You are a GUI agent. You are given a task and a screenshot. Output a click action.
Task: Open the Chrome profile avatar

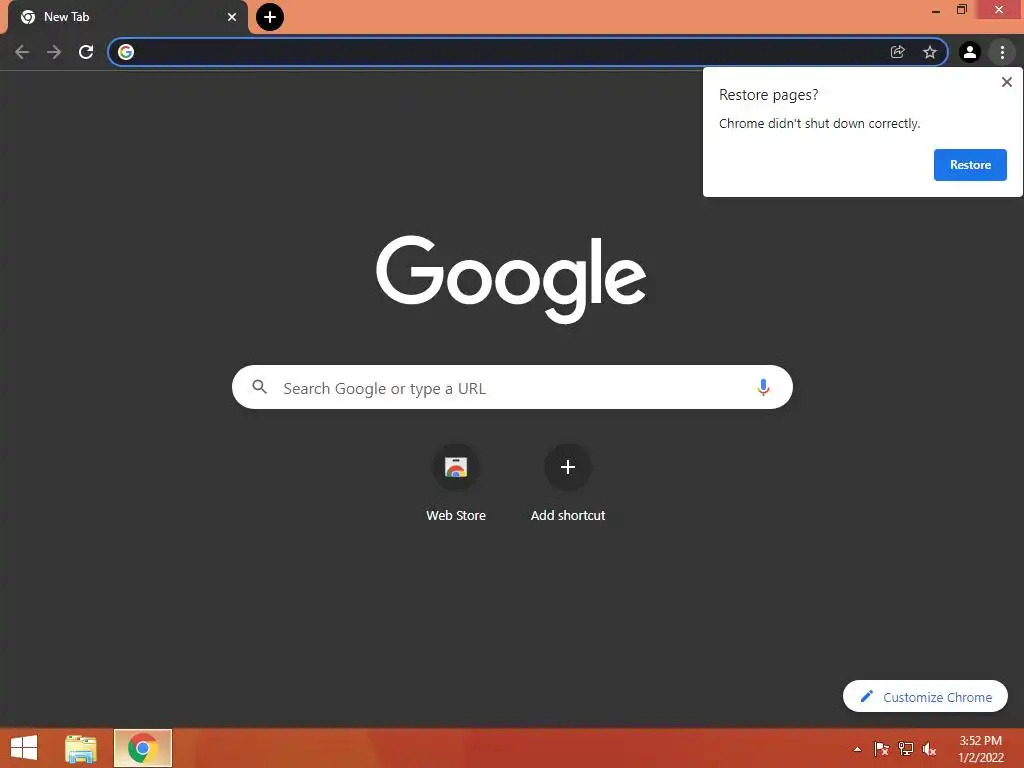pyautogui.click(x=970, y=52)
